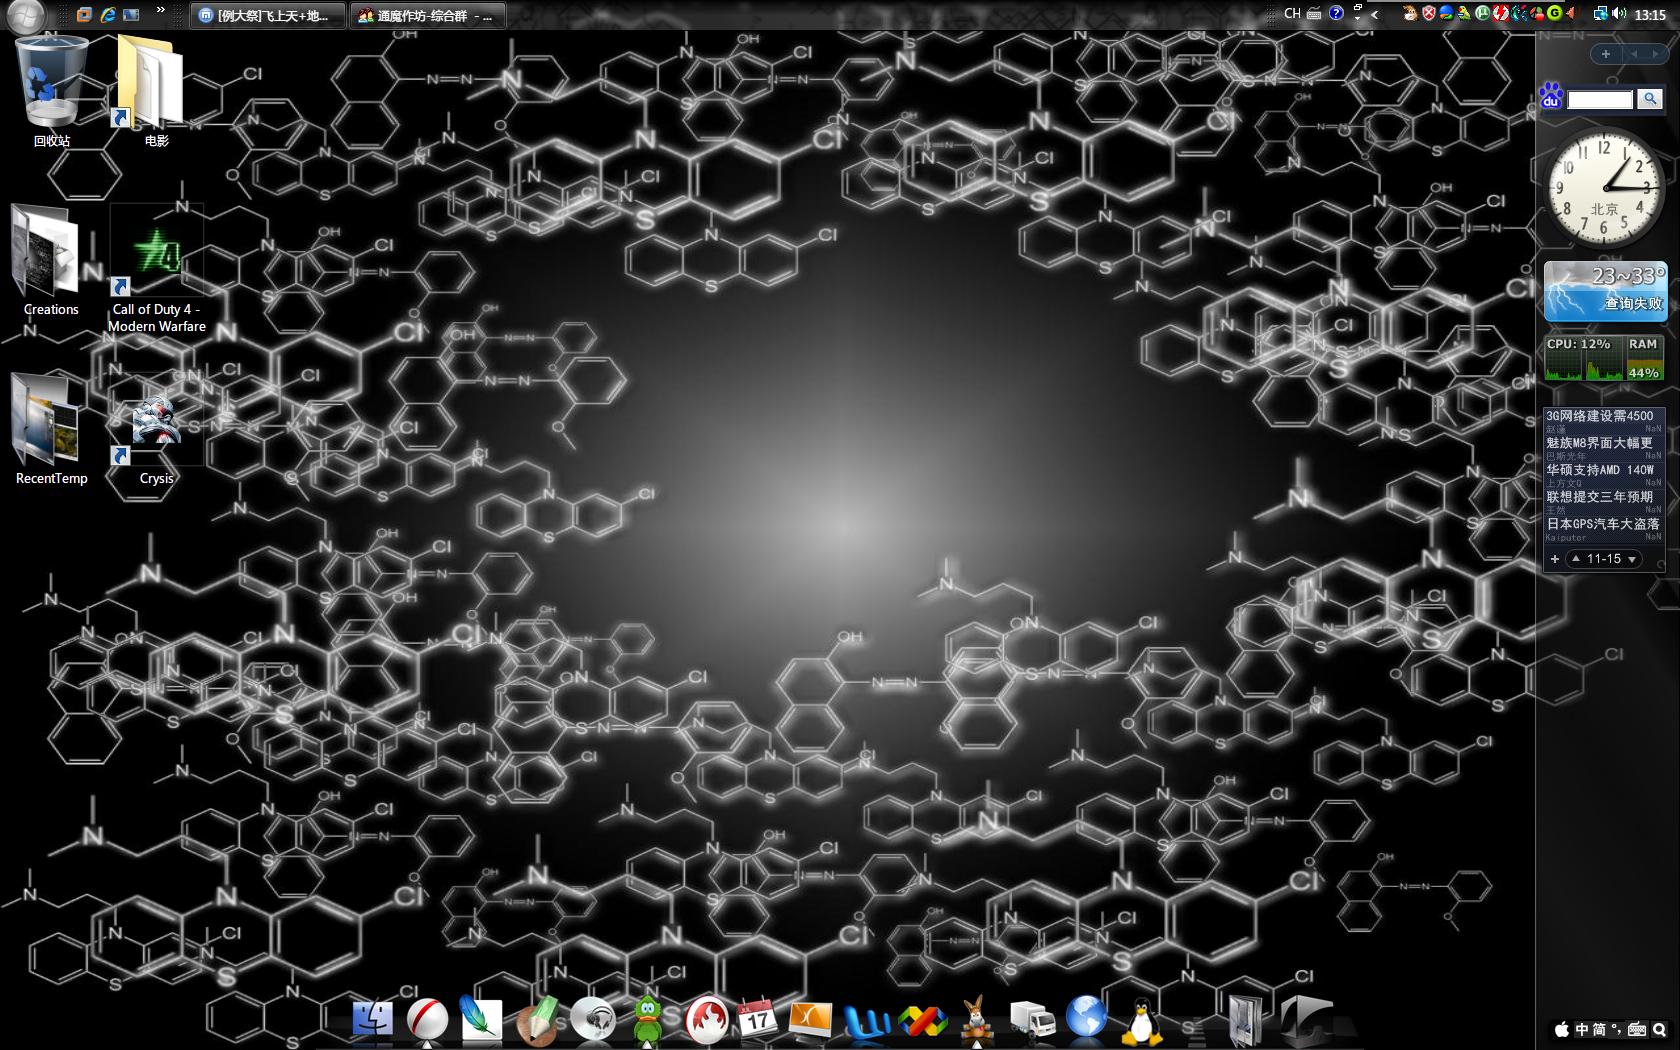Image resolution: width=1680 pixels, height=1050 pixels.
Task: Click the 13:15 taskbar clock
Action: tap(1650, 15)
